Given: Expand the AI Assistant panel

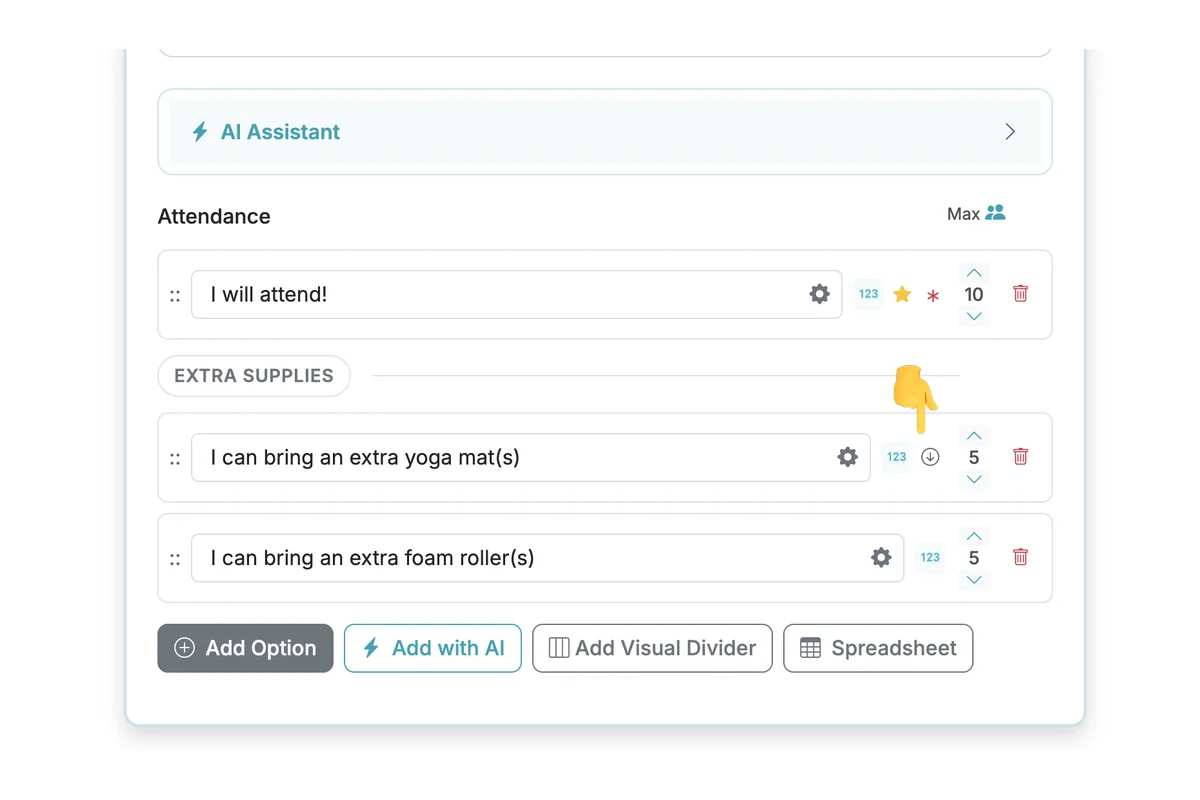Looking at the screenshot, I should (1009, 132).
